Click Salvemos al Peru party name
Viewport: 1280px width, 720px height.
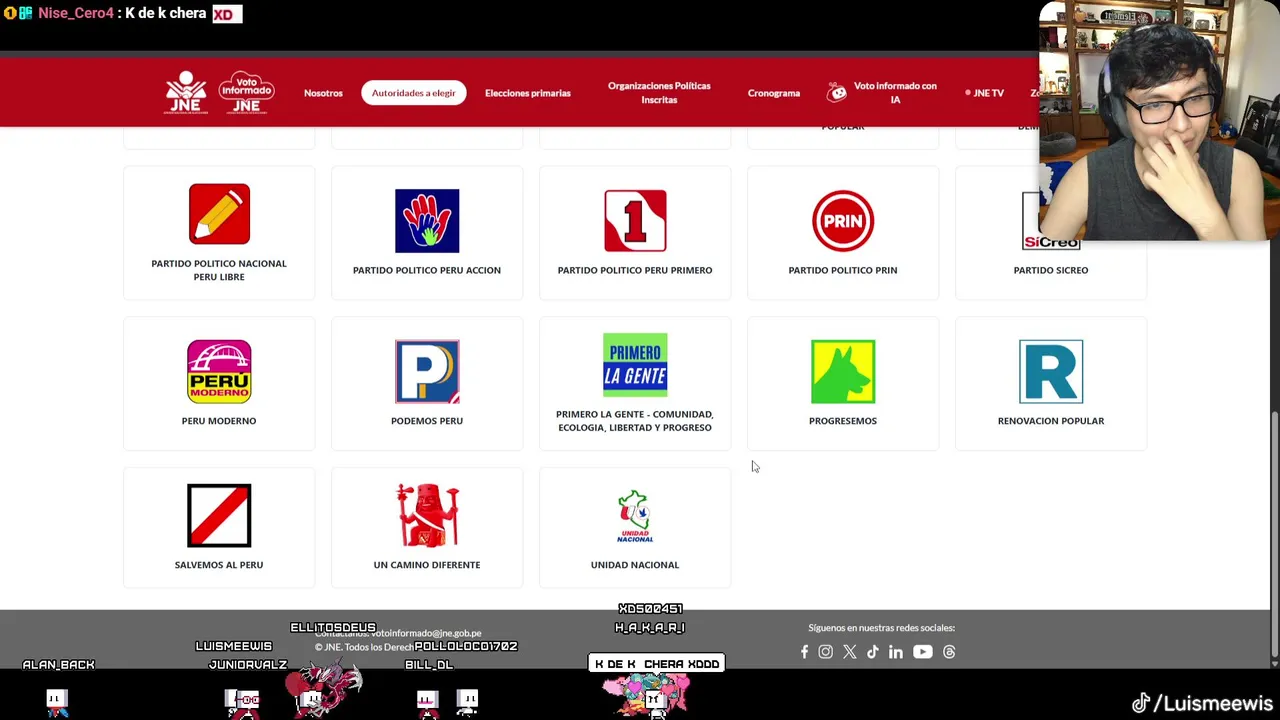pyautogui.click(x=219, y=565)
